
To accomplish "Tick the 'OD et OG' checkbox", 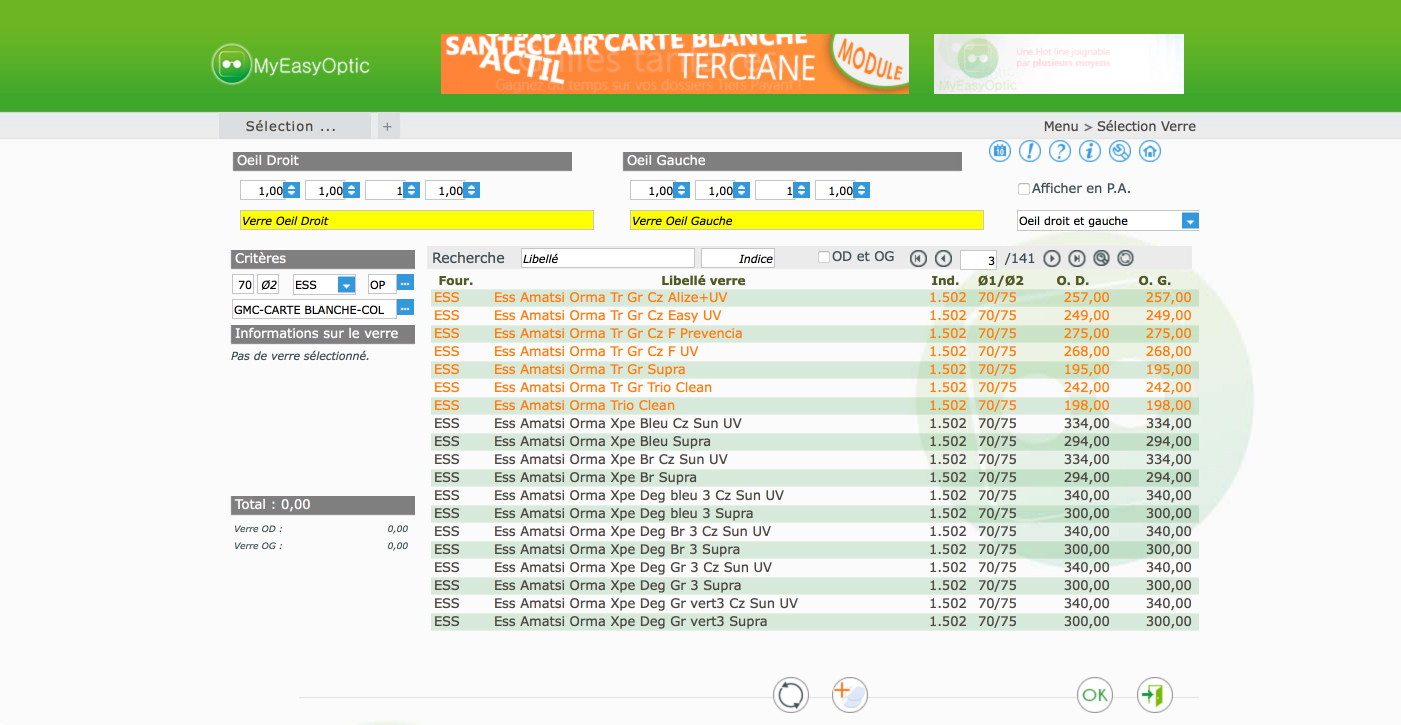I will (x=824, y=257).
